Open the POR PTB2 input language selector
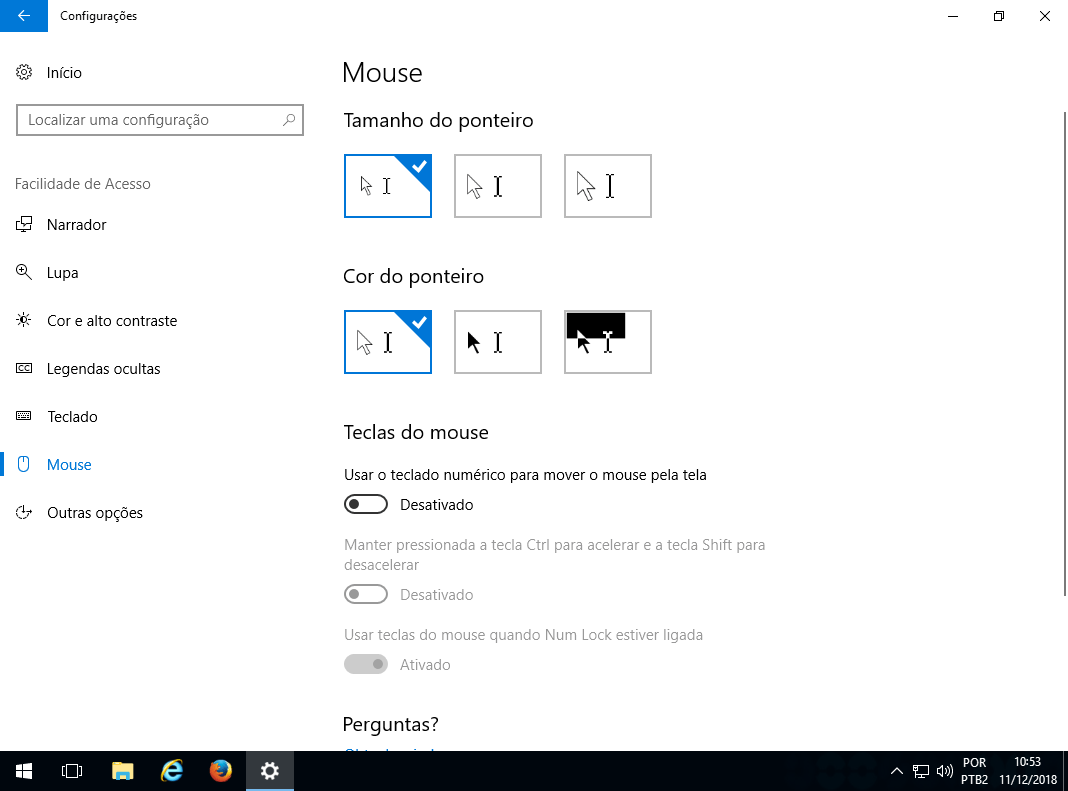This screenshot has width=1068, height=791. pyautogui.click(x=974, y=771)
